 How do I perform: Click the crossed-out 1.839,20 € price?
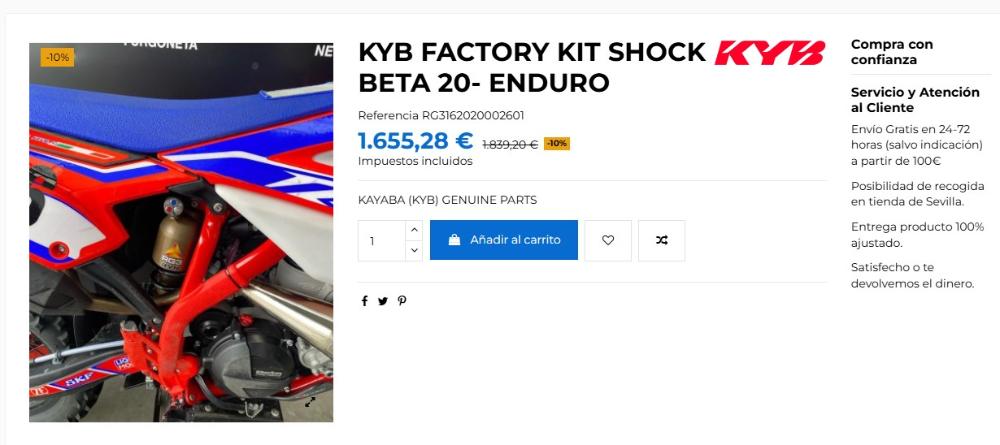coord(510,145)
